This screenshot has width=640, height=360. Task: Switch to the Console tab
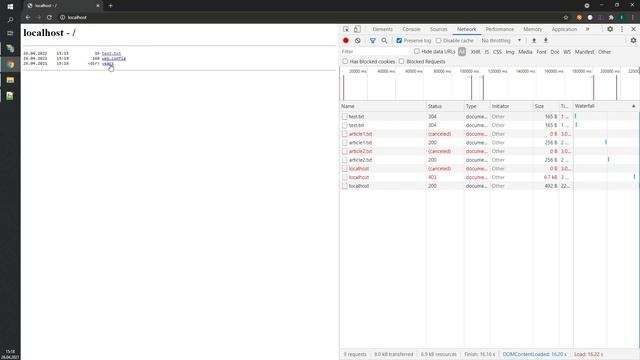pos(411,29)
